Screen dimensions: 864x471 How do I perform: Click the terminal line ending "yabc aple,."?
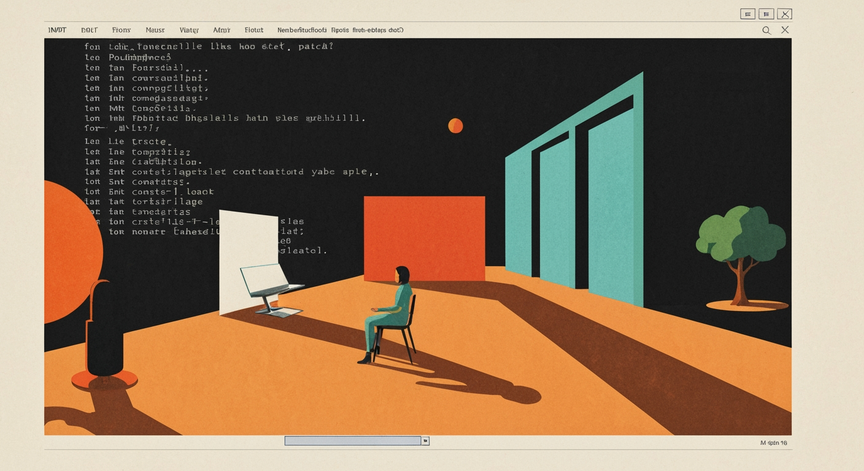(x=231, y=172)
